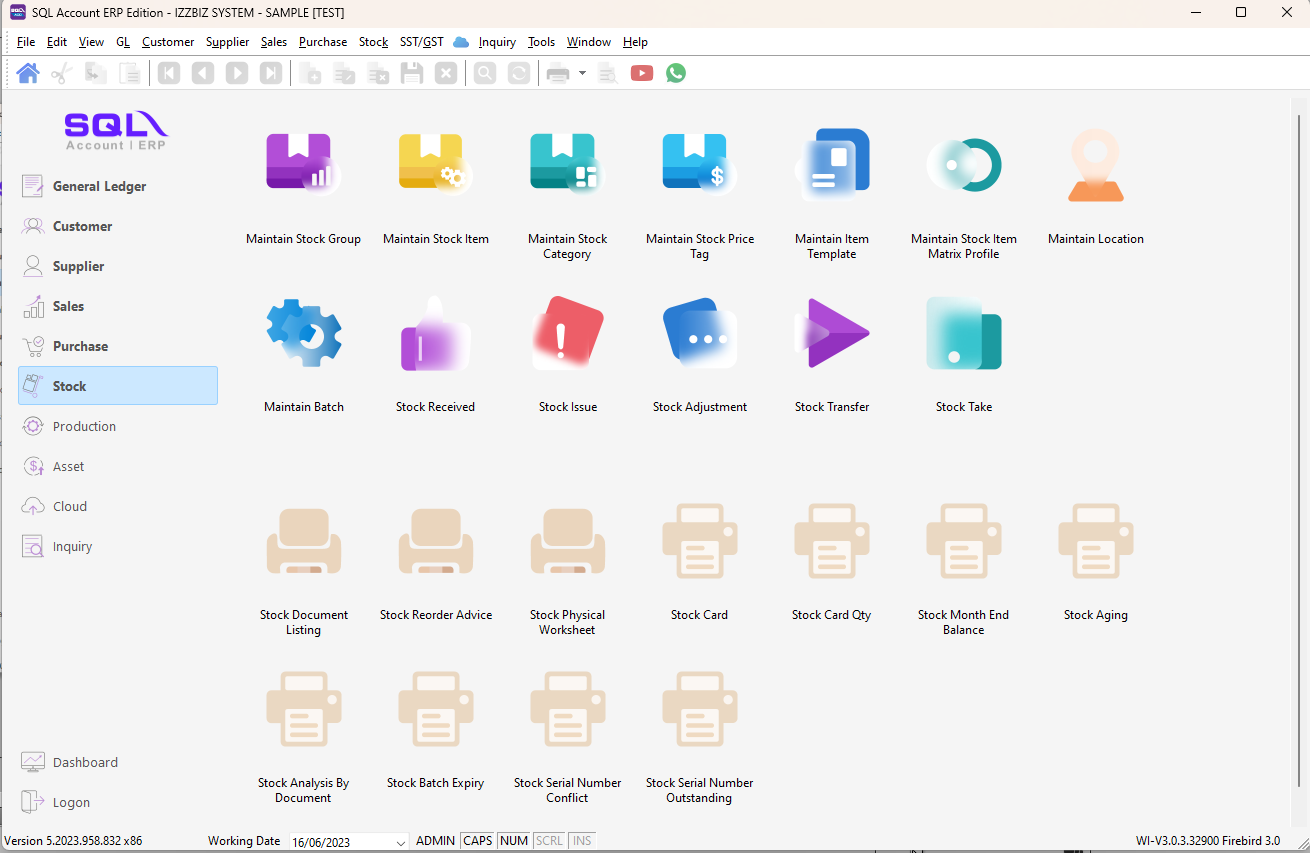Open the GL menu
Image resolution: width=1310 pixels, height=853 pixels.
(123, 42)
